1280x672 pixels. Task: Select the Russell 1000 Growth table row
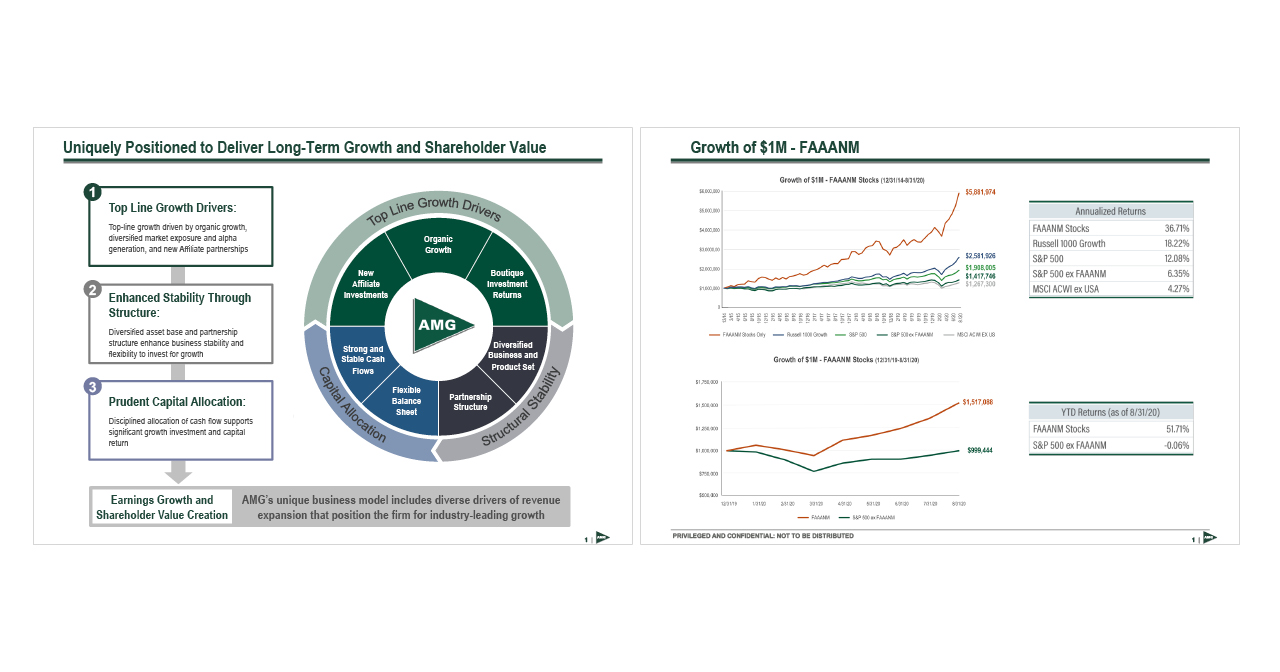pyautogui.click(x=1110, y=243)
